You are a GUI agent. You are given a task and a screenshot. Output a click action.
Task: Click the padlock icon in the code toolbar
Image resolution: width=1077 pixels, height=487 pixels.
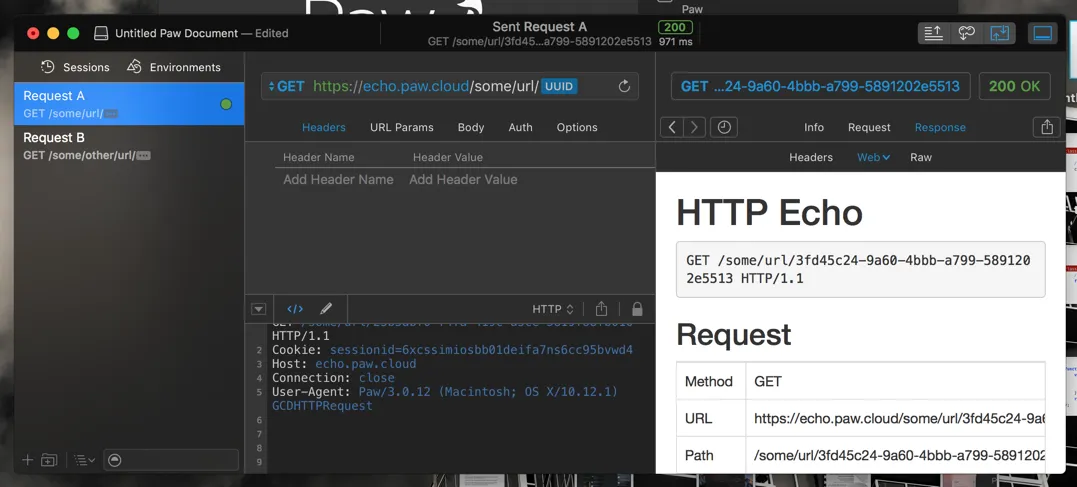click(x=637, y=309)
